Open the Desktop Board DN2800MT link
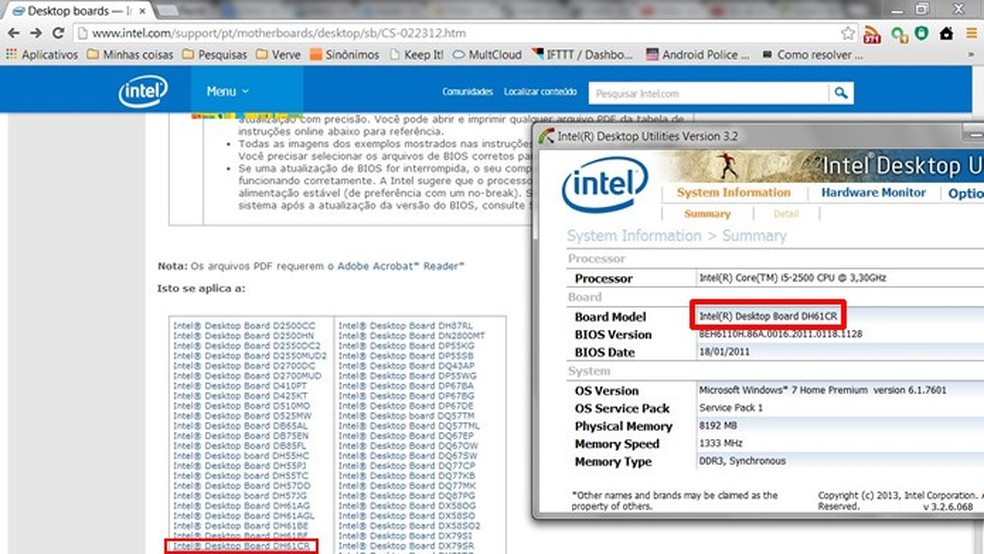The image size is (984, 554). coord(412,336)
